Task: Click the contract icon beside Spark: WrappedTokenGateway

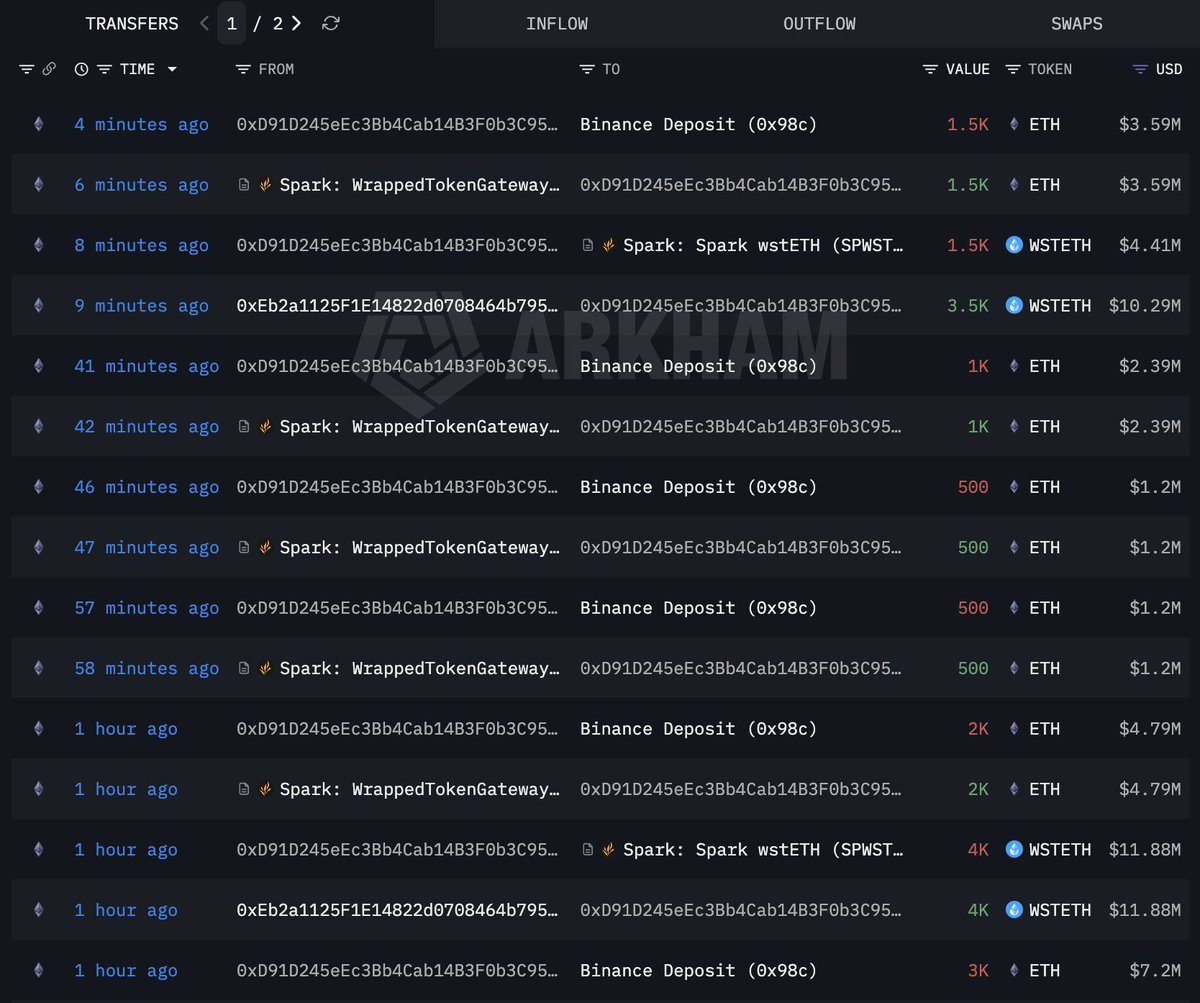Action: [244, 184]
